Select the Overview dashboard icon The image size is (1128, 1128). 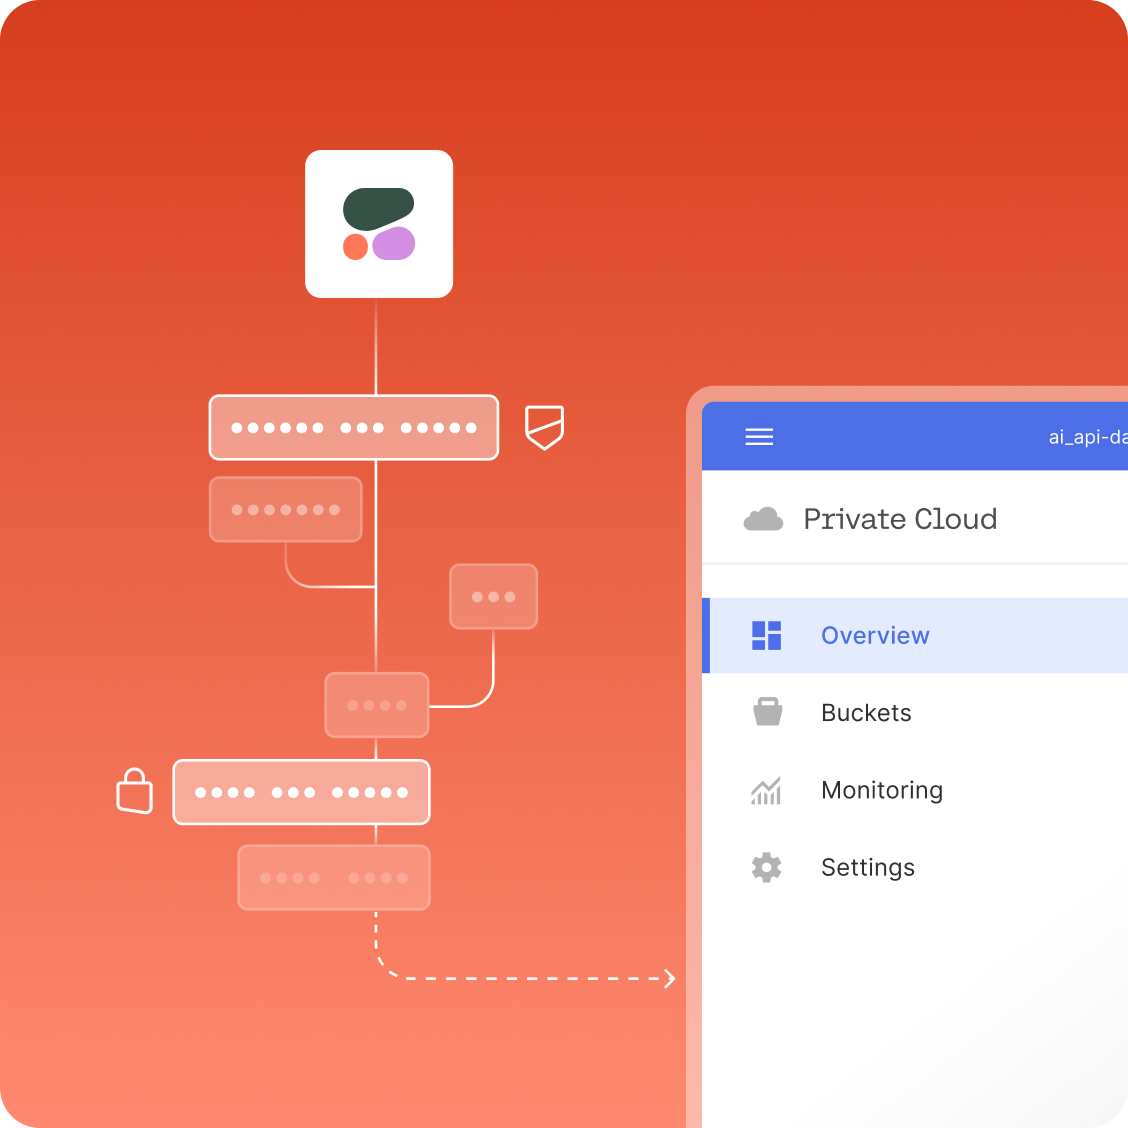(x=766, y=635)
